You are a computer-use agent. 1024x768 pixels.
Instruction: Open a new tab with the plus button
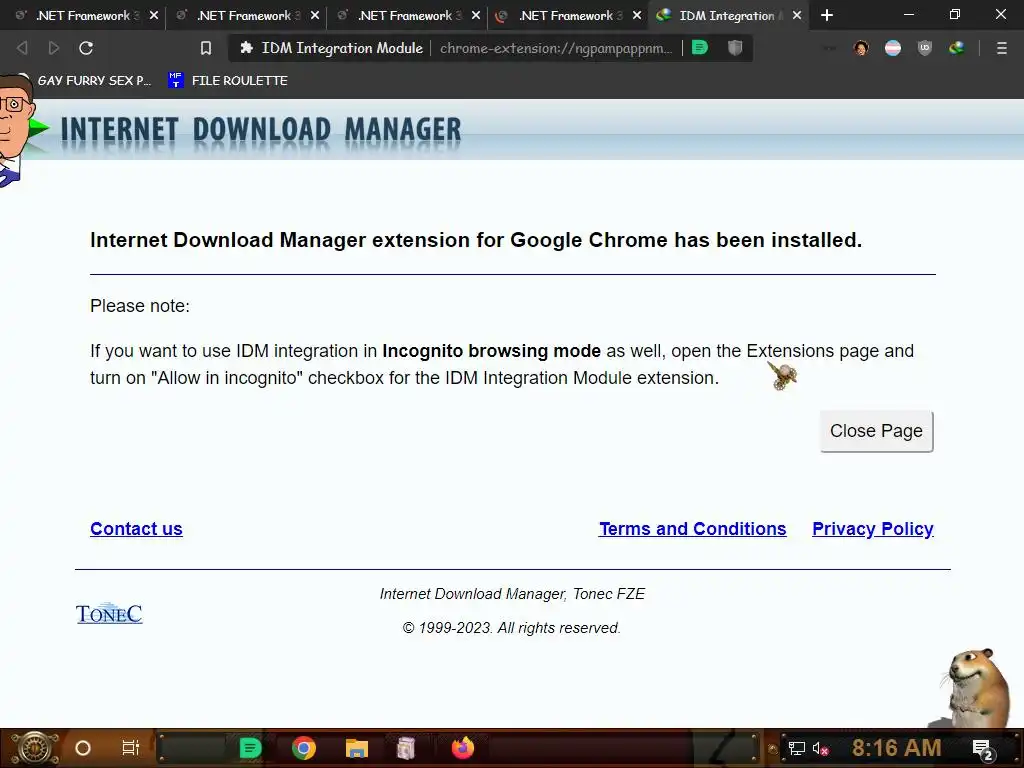click(827, 15)
